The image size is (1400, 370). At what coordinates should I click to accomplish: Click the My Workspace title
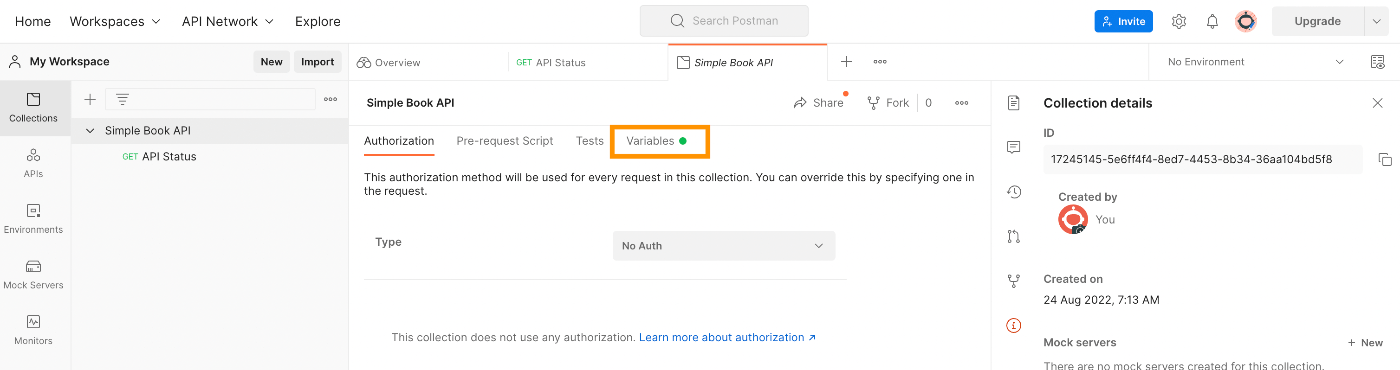click(x=70, y=62)
